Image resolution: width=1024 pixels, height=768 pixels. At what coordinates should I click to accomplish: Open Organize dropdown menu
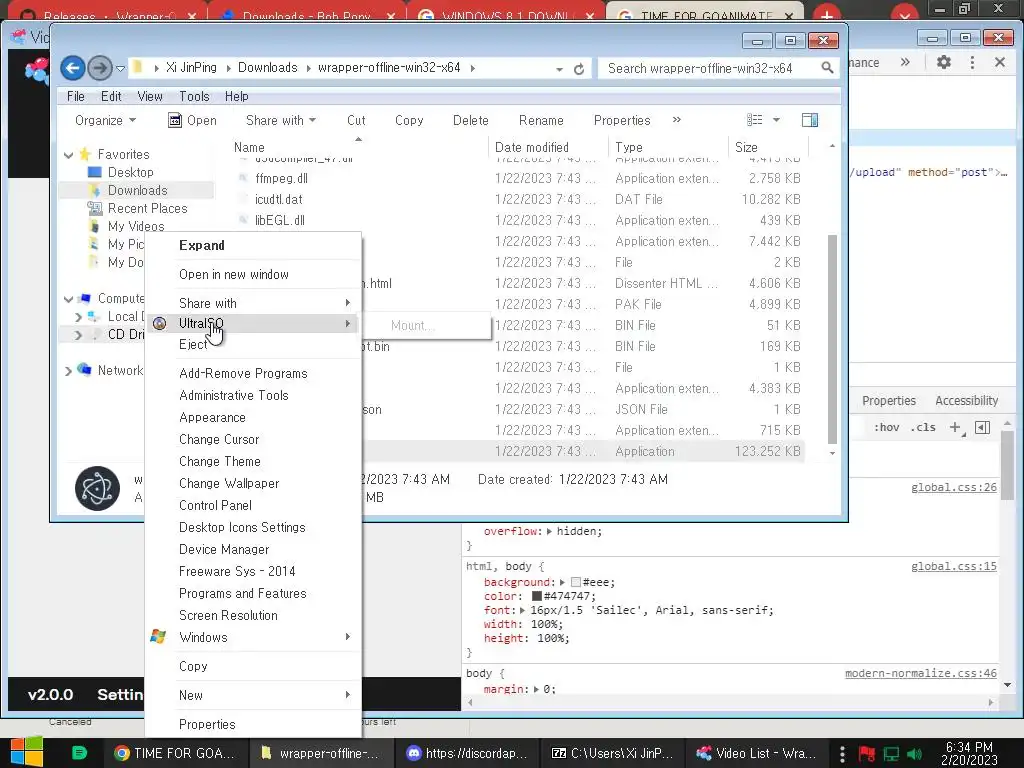105,120
